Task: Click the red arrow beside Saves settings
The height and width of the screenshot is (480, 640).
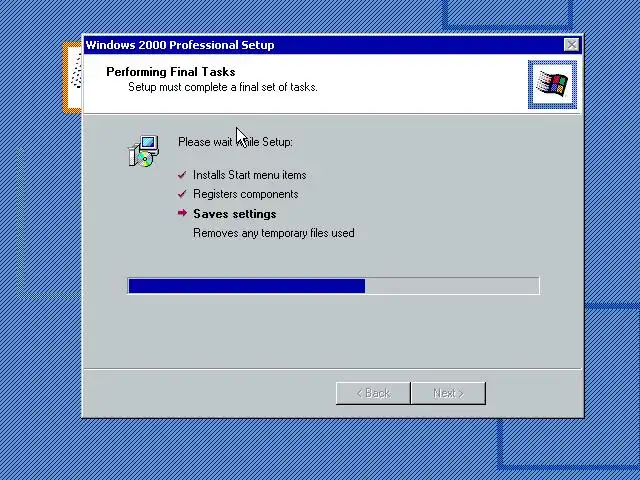Action: 182,213
